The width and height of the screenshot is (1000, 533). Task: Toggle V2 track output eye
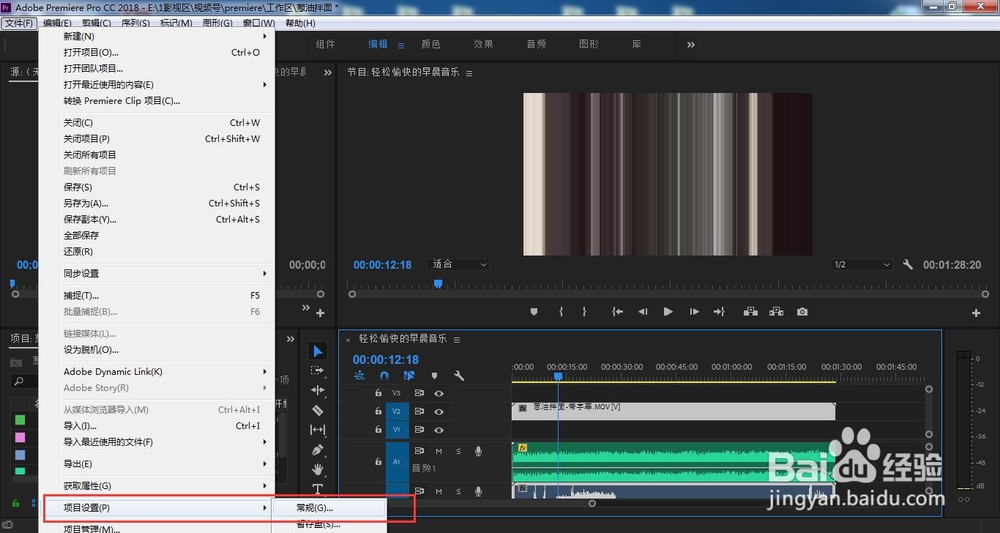[439, 412]
